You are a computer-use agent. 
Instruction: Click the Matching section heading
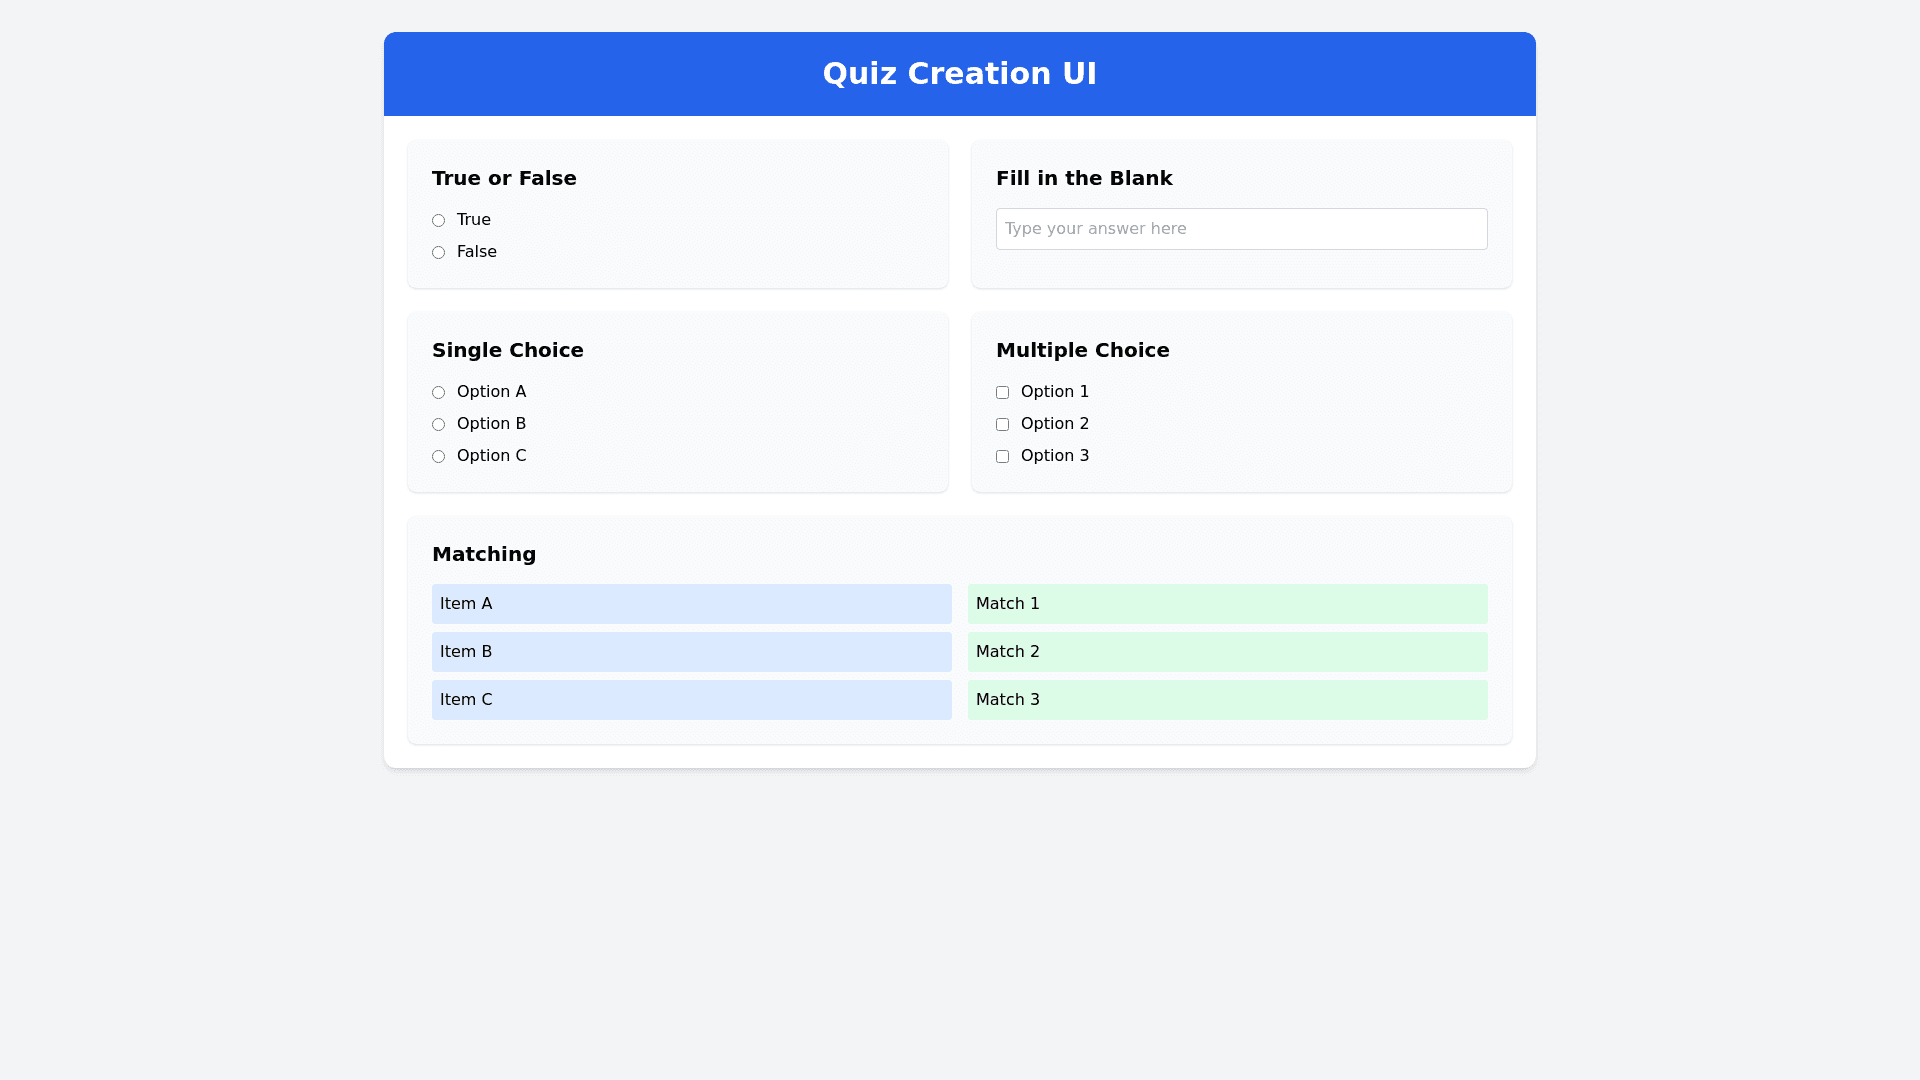coord(484,554)
